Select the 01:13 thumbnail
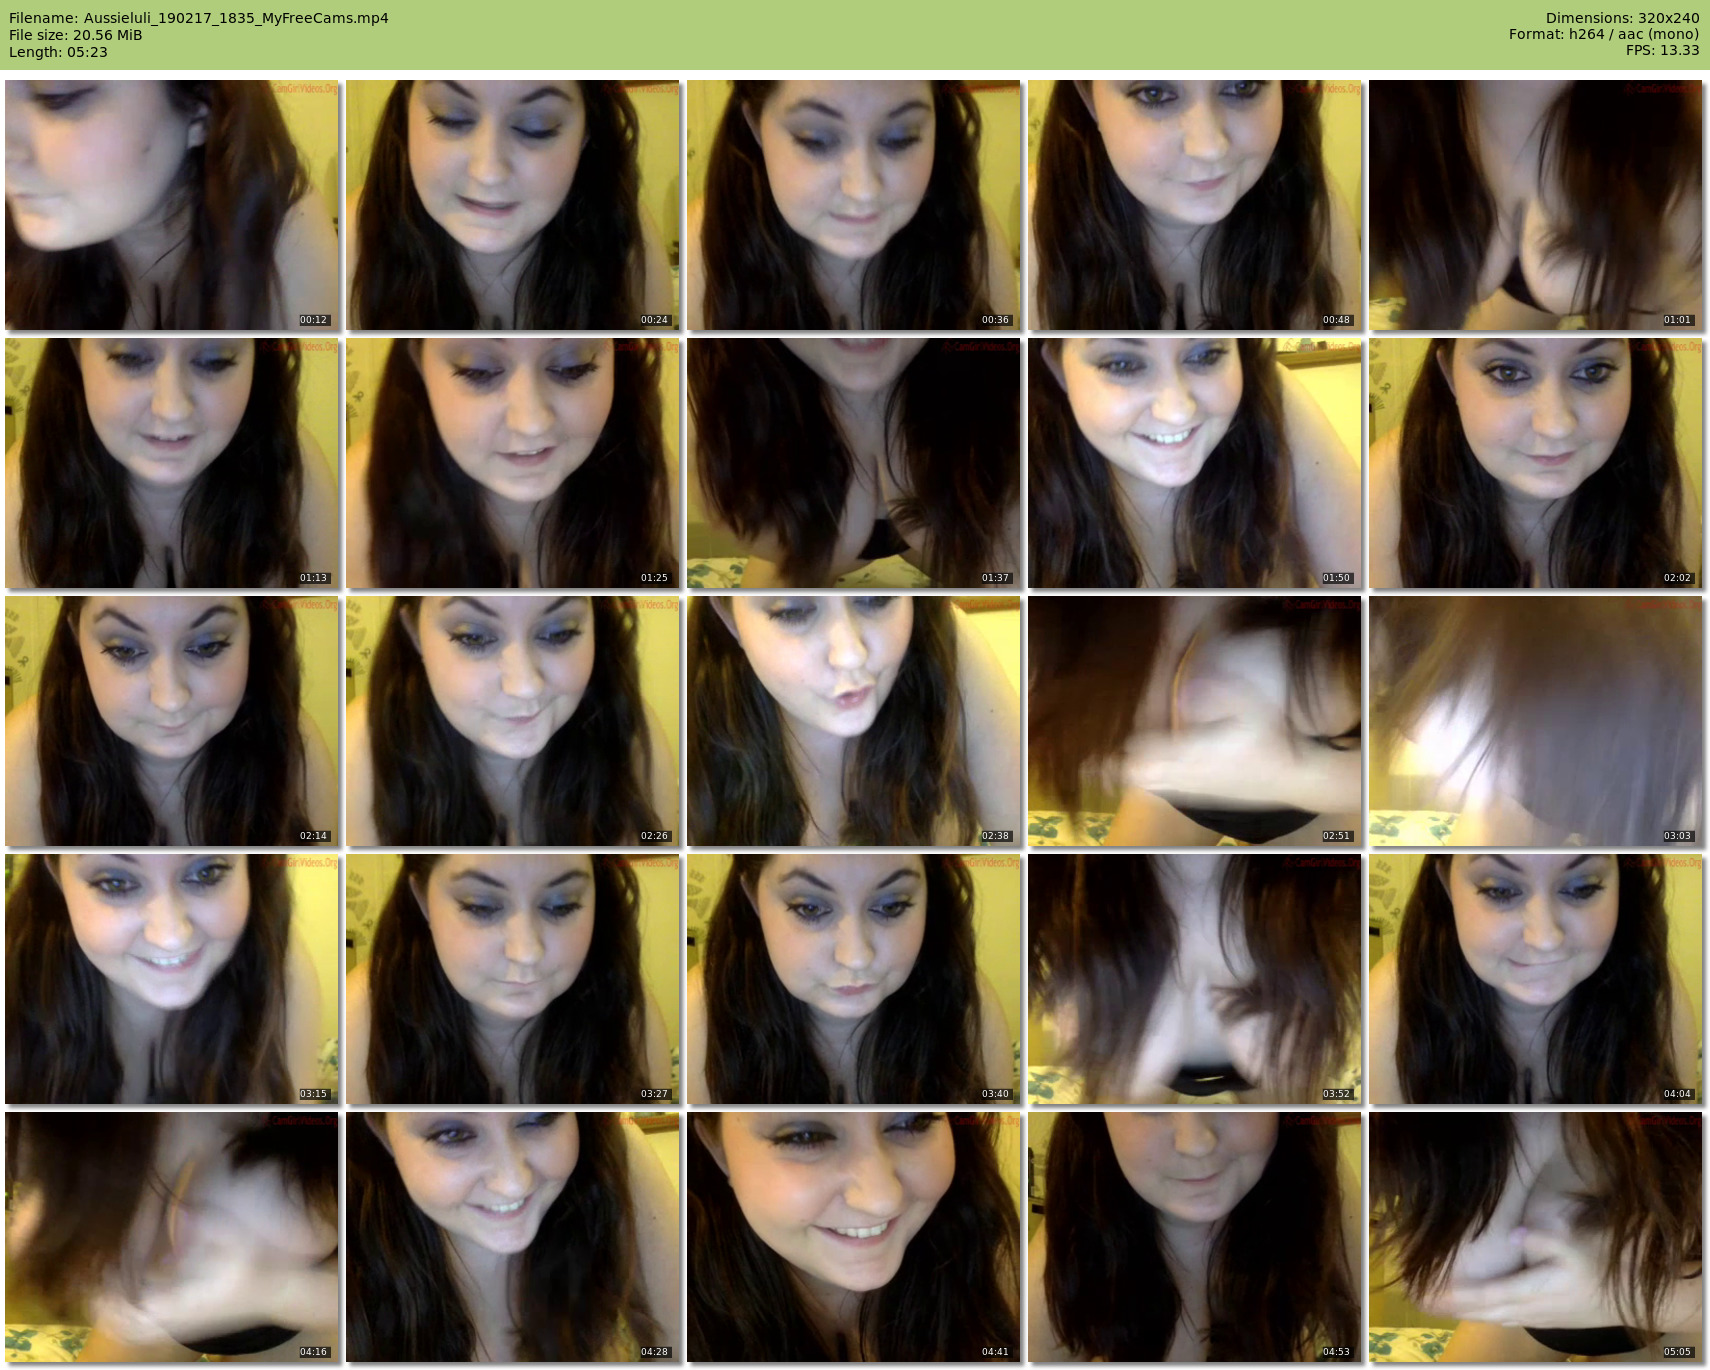Viewport: 1710px width, 1370px height. click(x=172, y=463)
